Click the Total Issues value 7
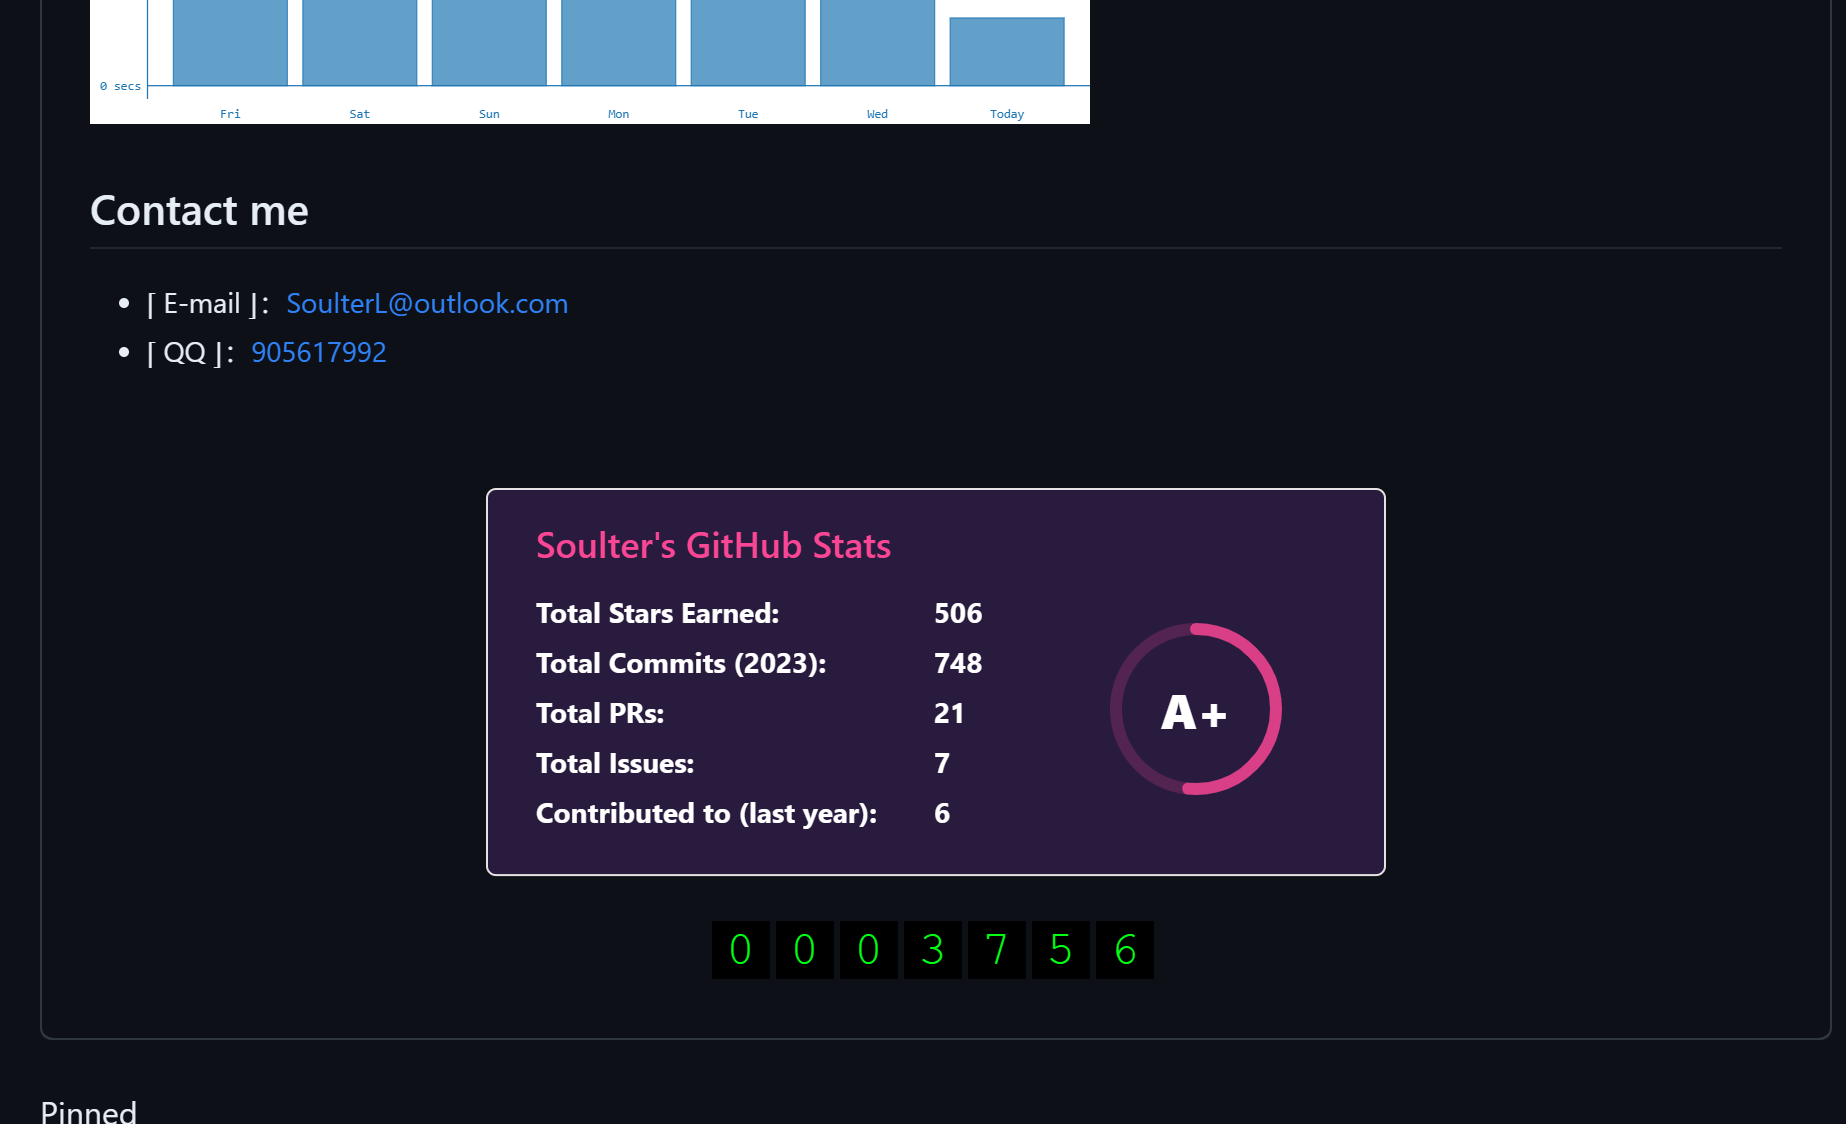Screen dimensions: 1846x1124 941,763
